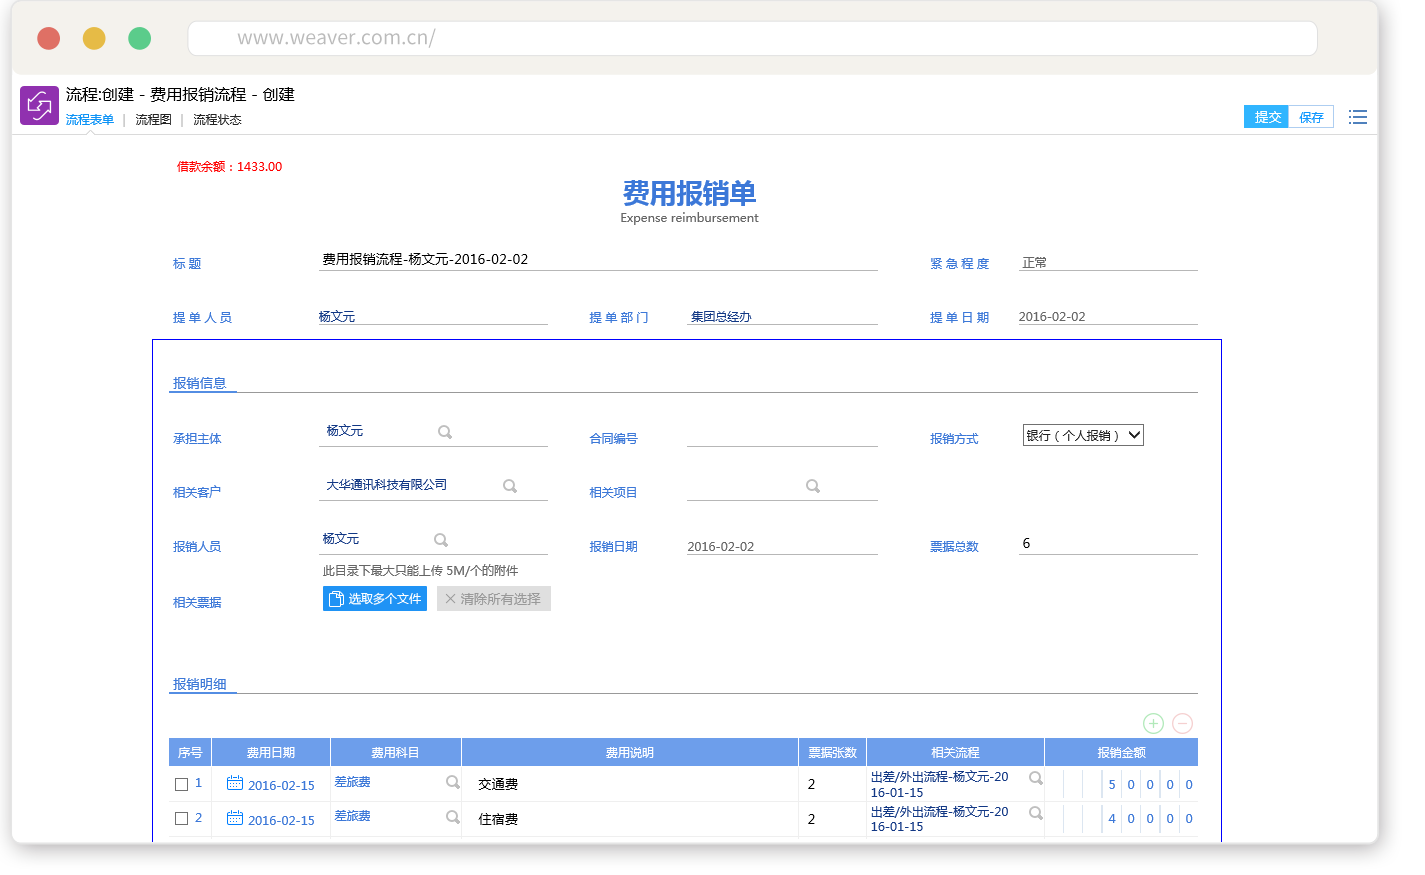The height and width of the screenshot is (875, 1425).
Task: Click the browser address bar
Action: [752, 38]
